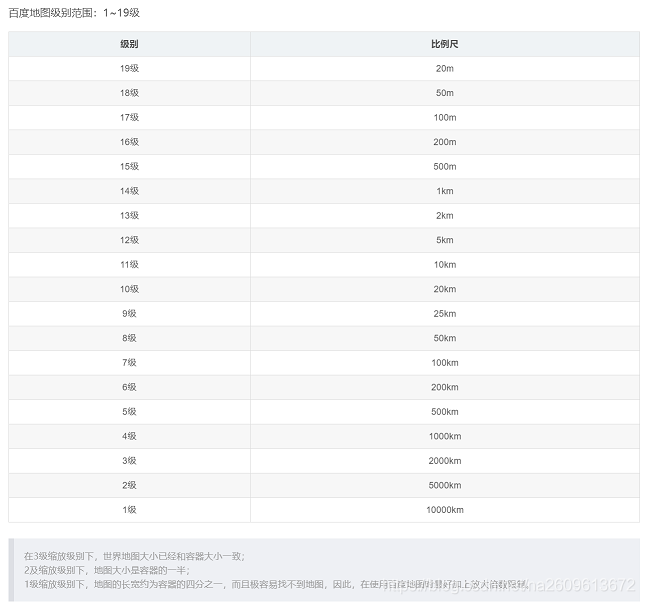Select the '10级' cell
The image size is (645, 604).
(x=129, y=289)
